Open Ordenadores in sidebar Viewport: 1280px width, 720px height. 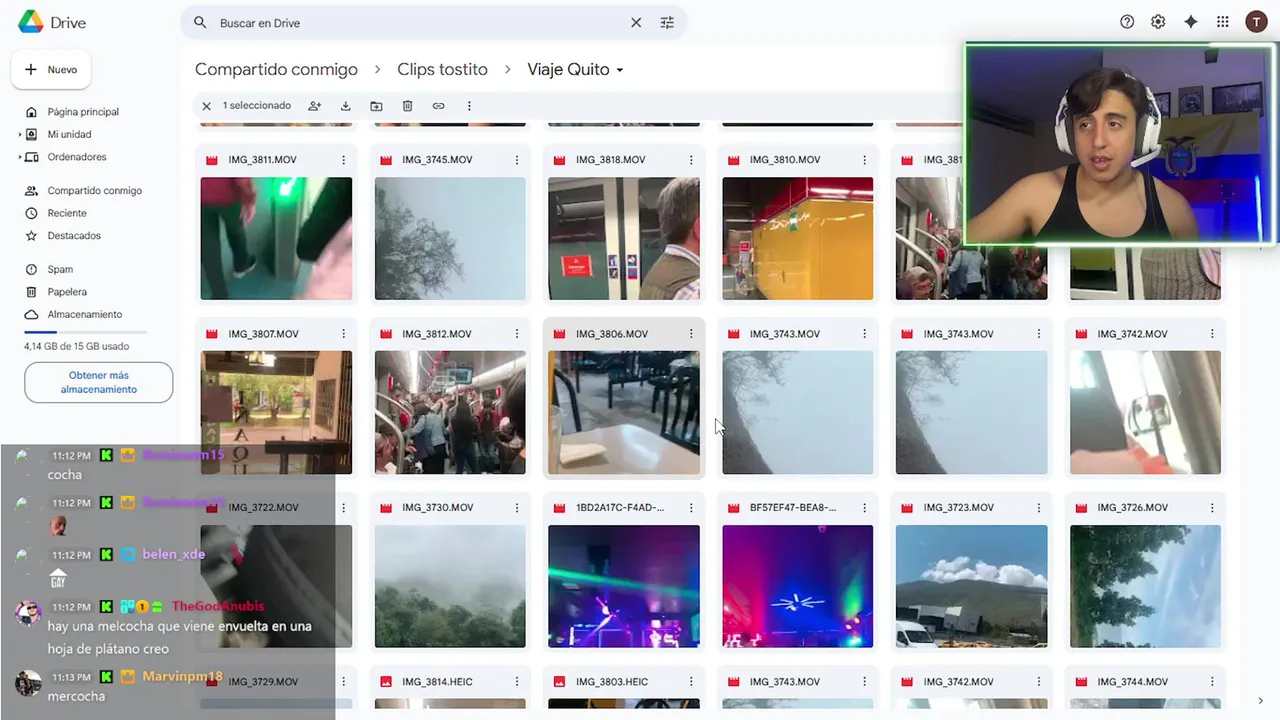point(77,157)
